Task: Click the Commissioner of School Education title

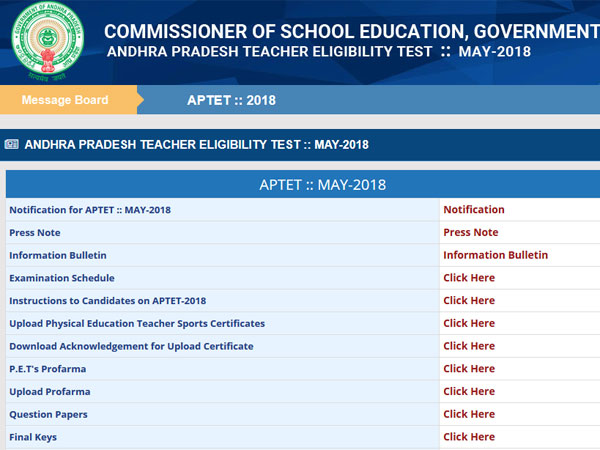Action: pos(350,32)
